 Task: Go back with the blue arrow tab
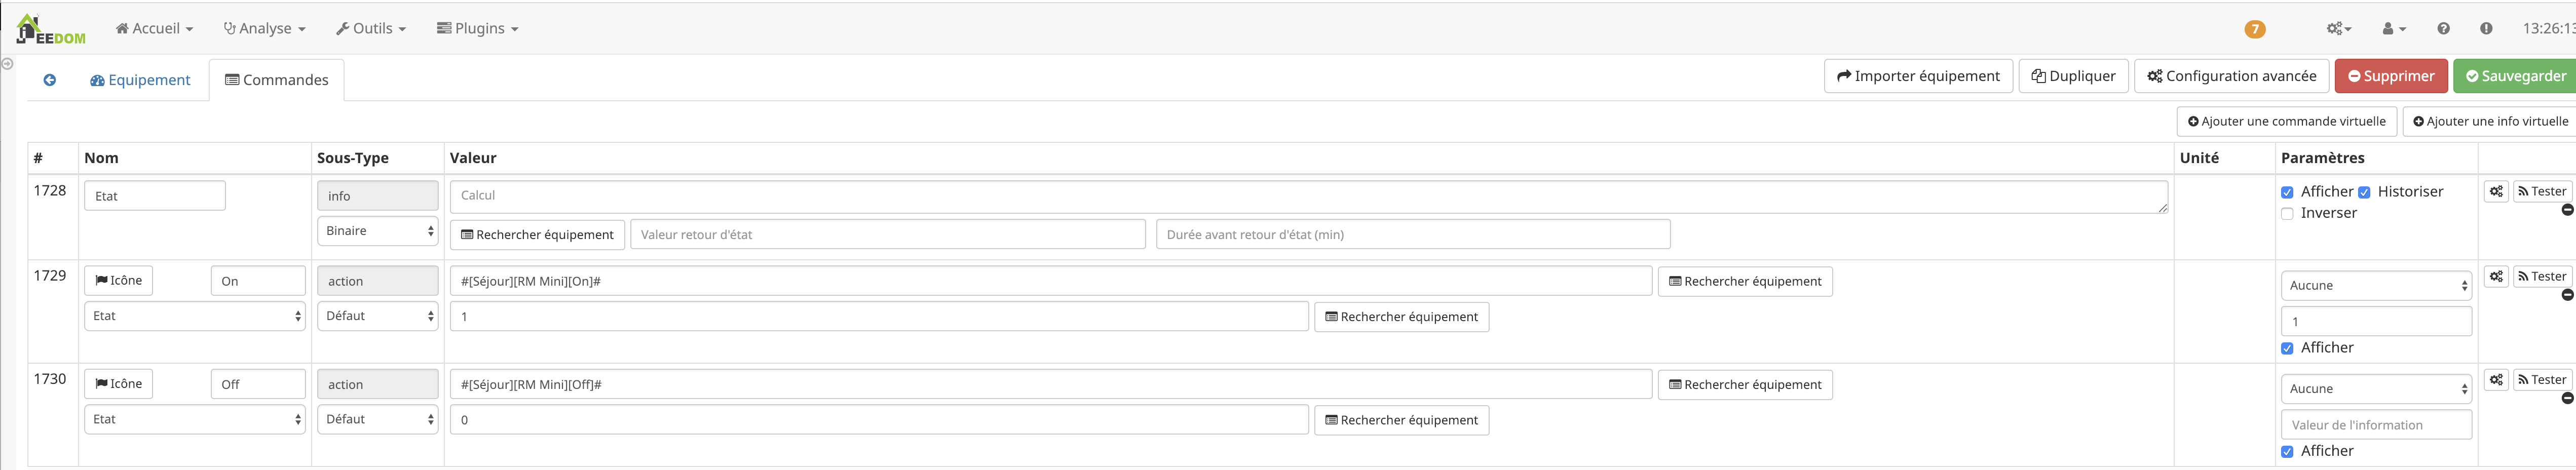point(49,80)
